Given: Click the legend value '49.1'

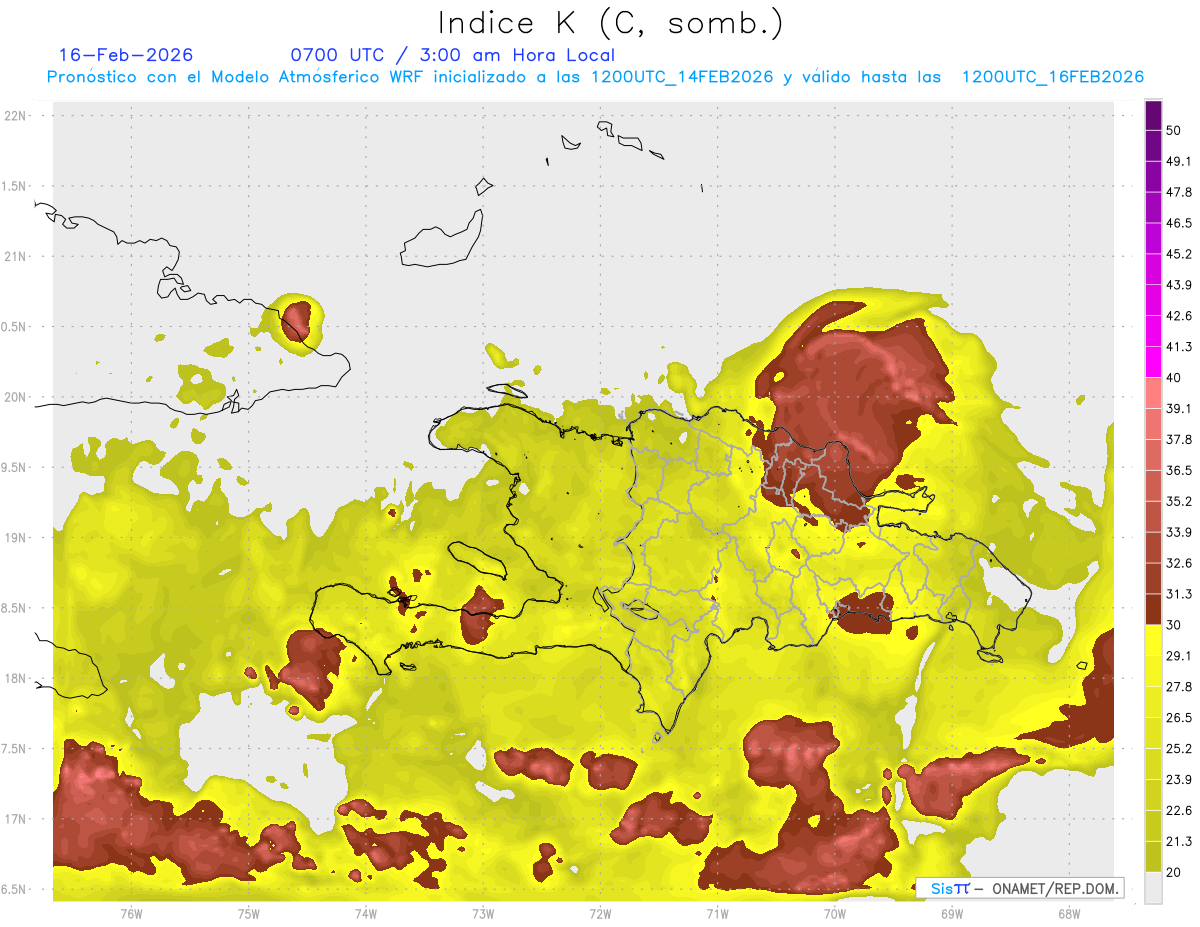Looking at the screenshot, I should [1179, 161].
